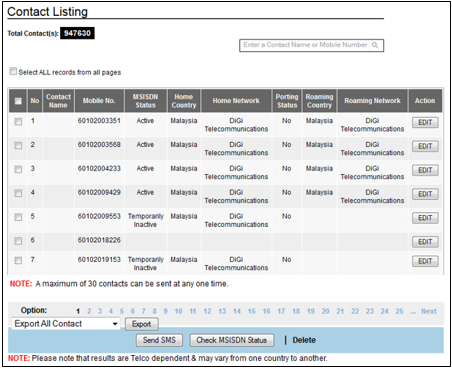The width and height of the screenshot is (452, 369).
Task: Click the Home Network column header
Action: coord(236,101)
